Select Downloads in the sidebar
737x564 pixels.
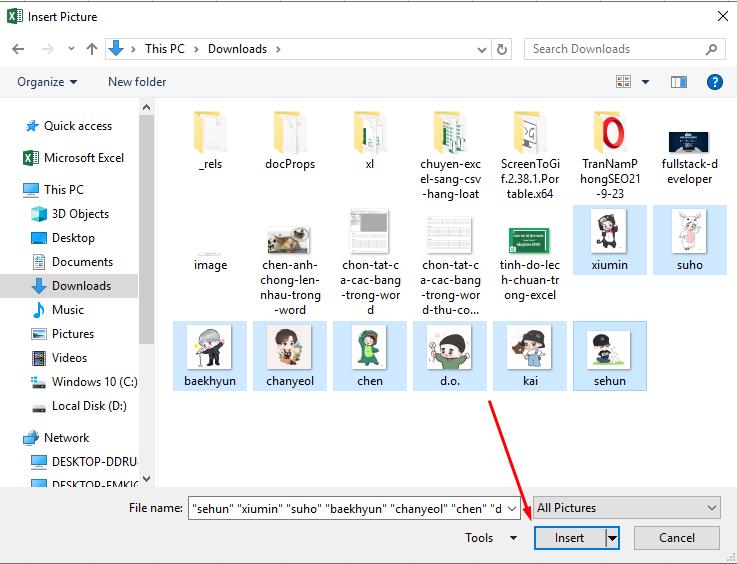click(69, 286)
